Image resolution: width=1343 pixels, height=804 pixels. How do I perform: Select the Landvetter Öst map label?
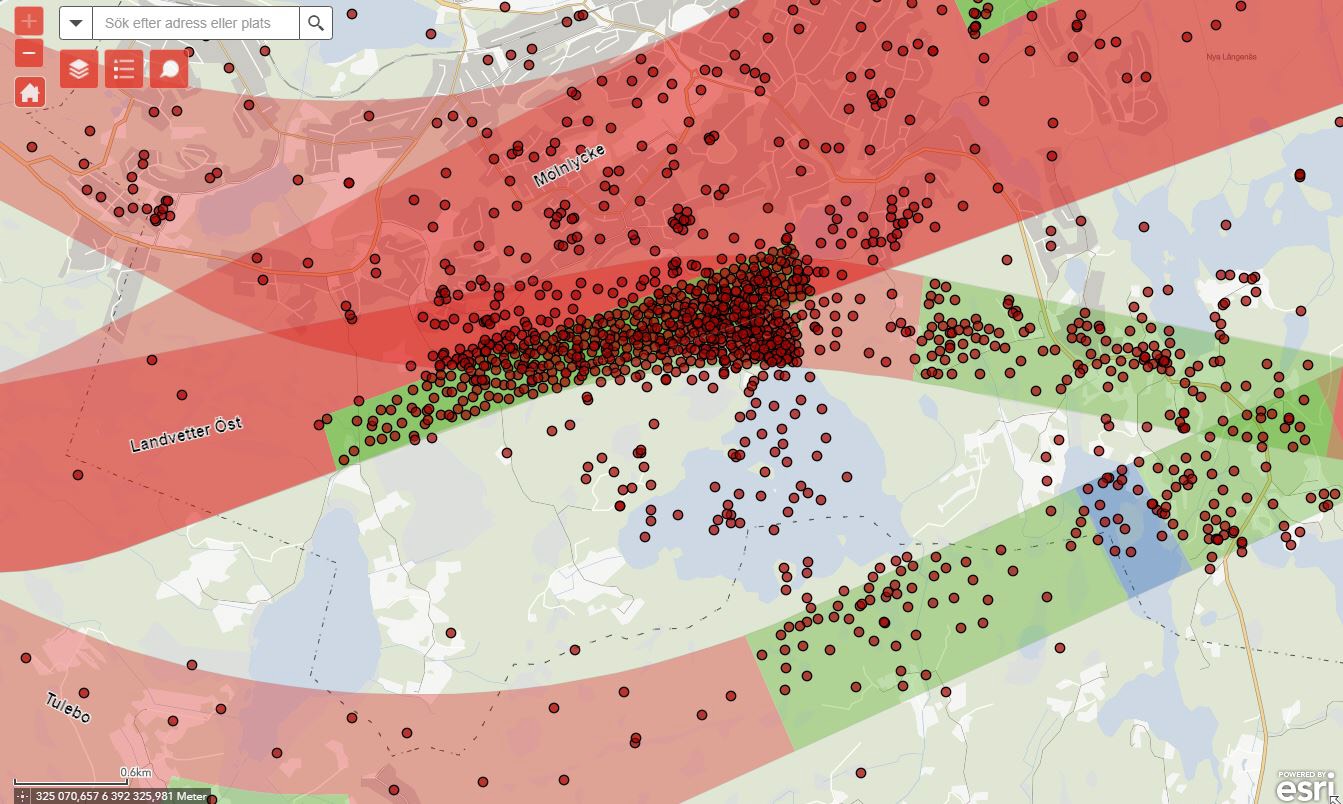click(186, 434)
